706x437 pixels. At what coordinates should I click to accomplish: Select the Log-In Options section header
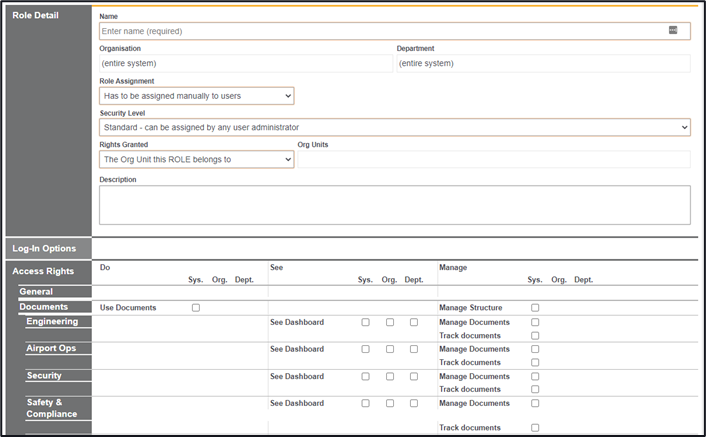[x=44, y=248]
